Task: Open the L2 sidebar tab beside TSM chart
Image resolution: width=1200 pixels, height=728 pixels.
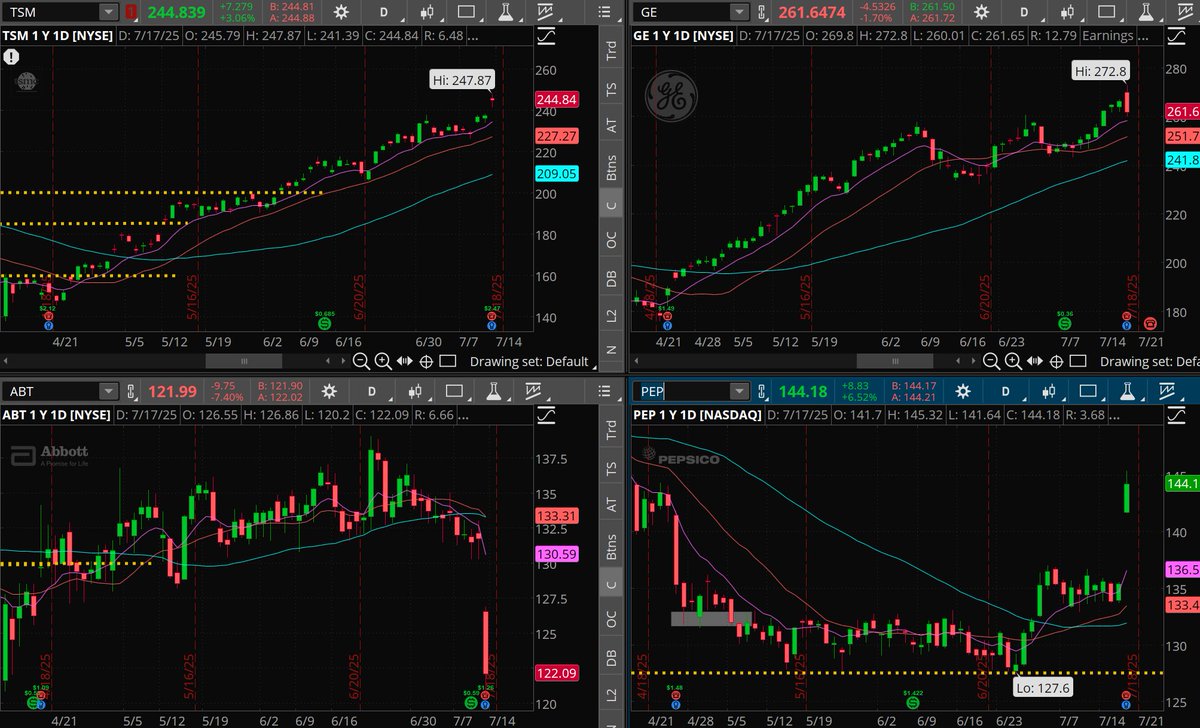Action: click(612, 315)
